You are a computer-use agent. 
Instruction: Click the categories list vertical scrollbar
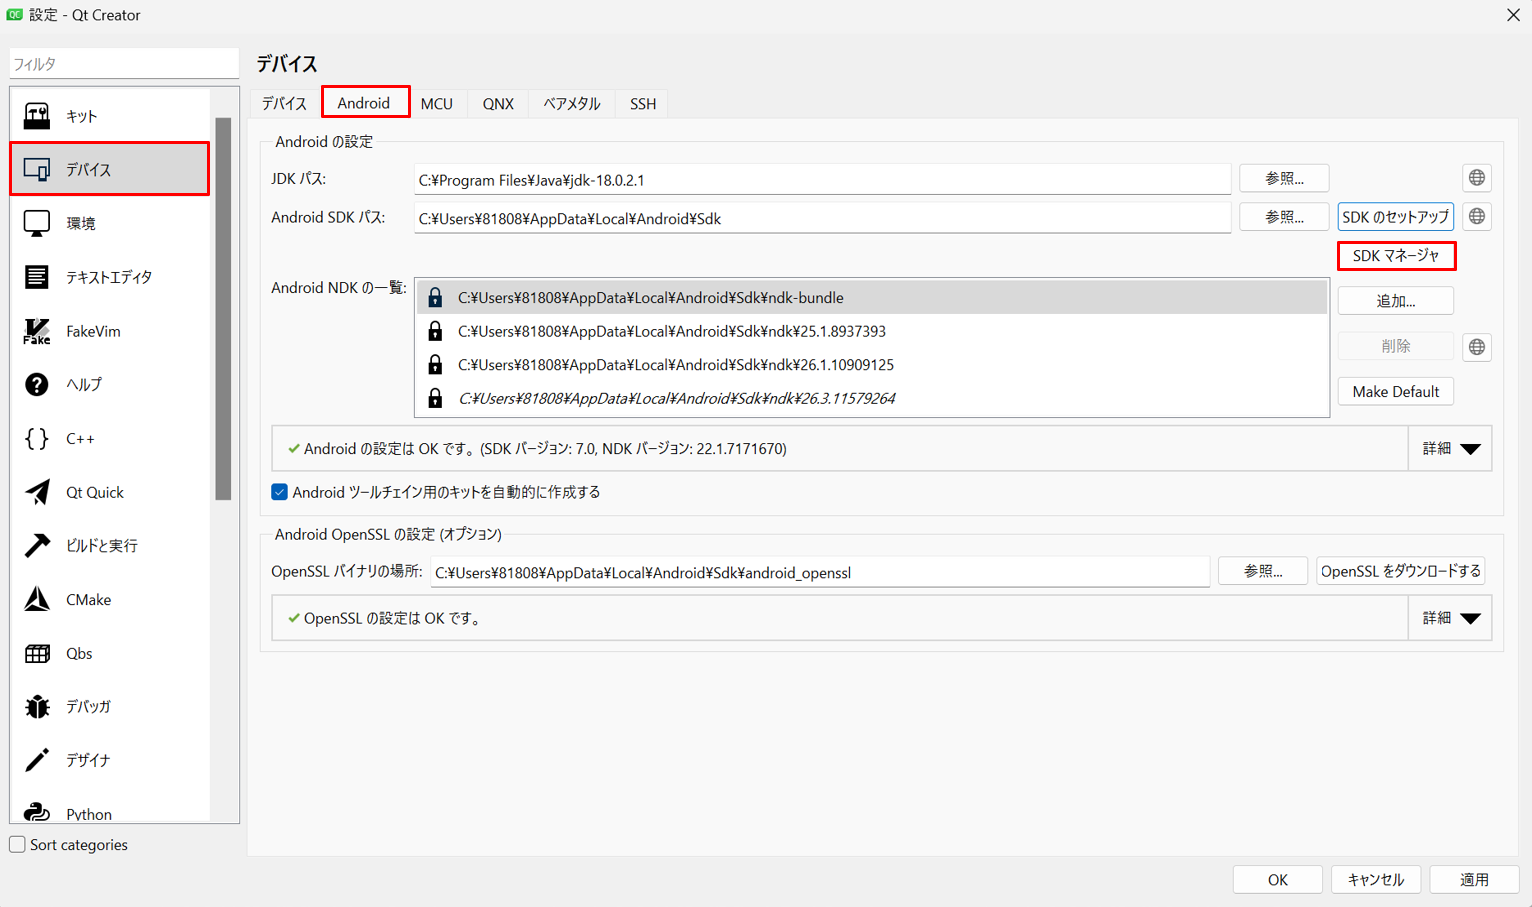[x=223, y=308]
